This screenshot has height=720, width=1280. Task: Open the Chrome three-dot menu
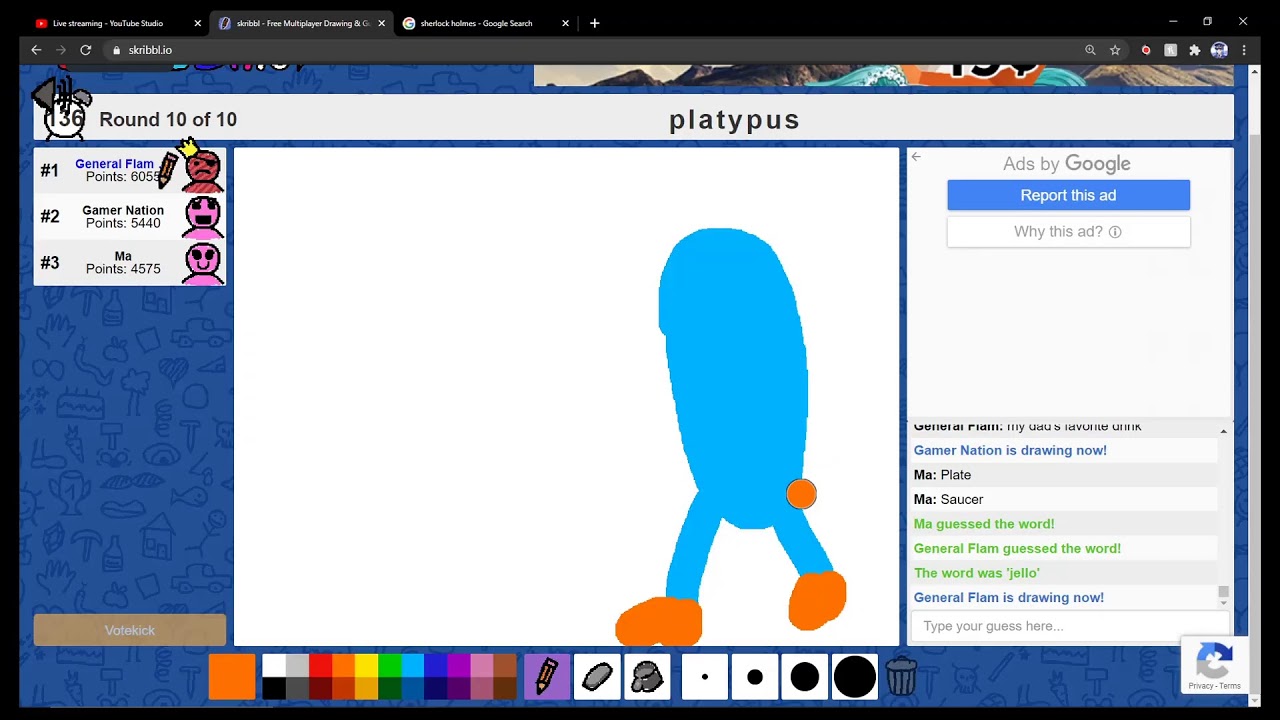click(x=1244, y=50)
